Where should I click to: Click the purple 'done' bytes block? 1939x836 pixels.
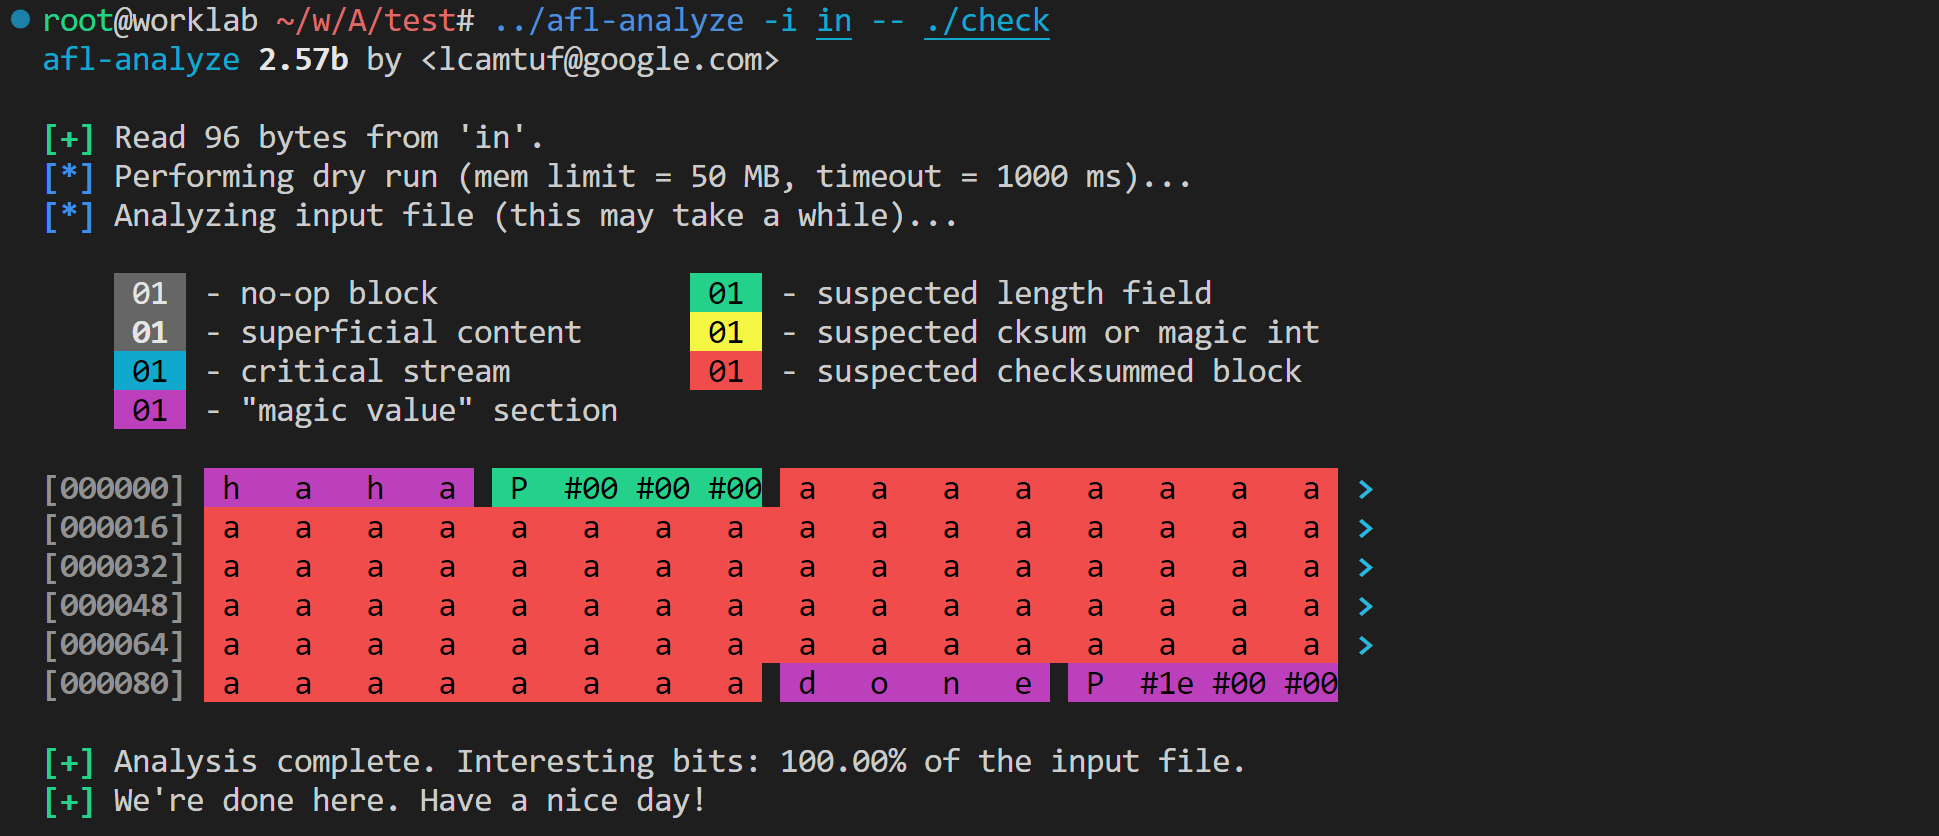[x=914, y=683]
